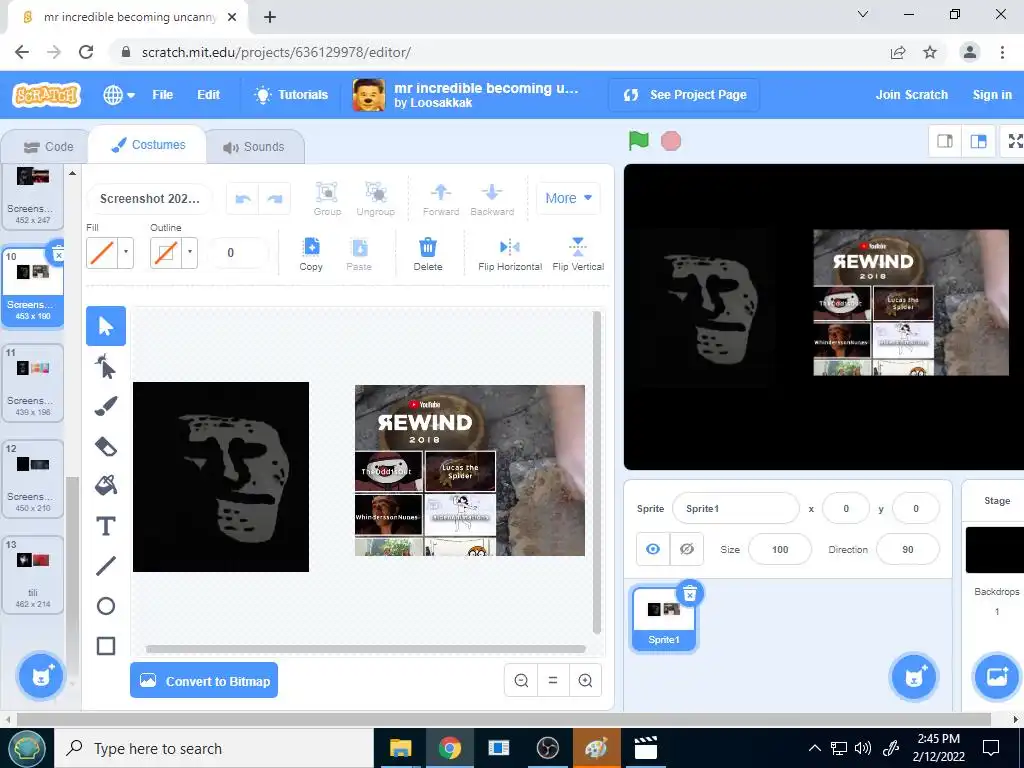Click the Ungroup icon
The image size is (1024, 768).
point(376,199)
